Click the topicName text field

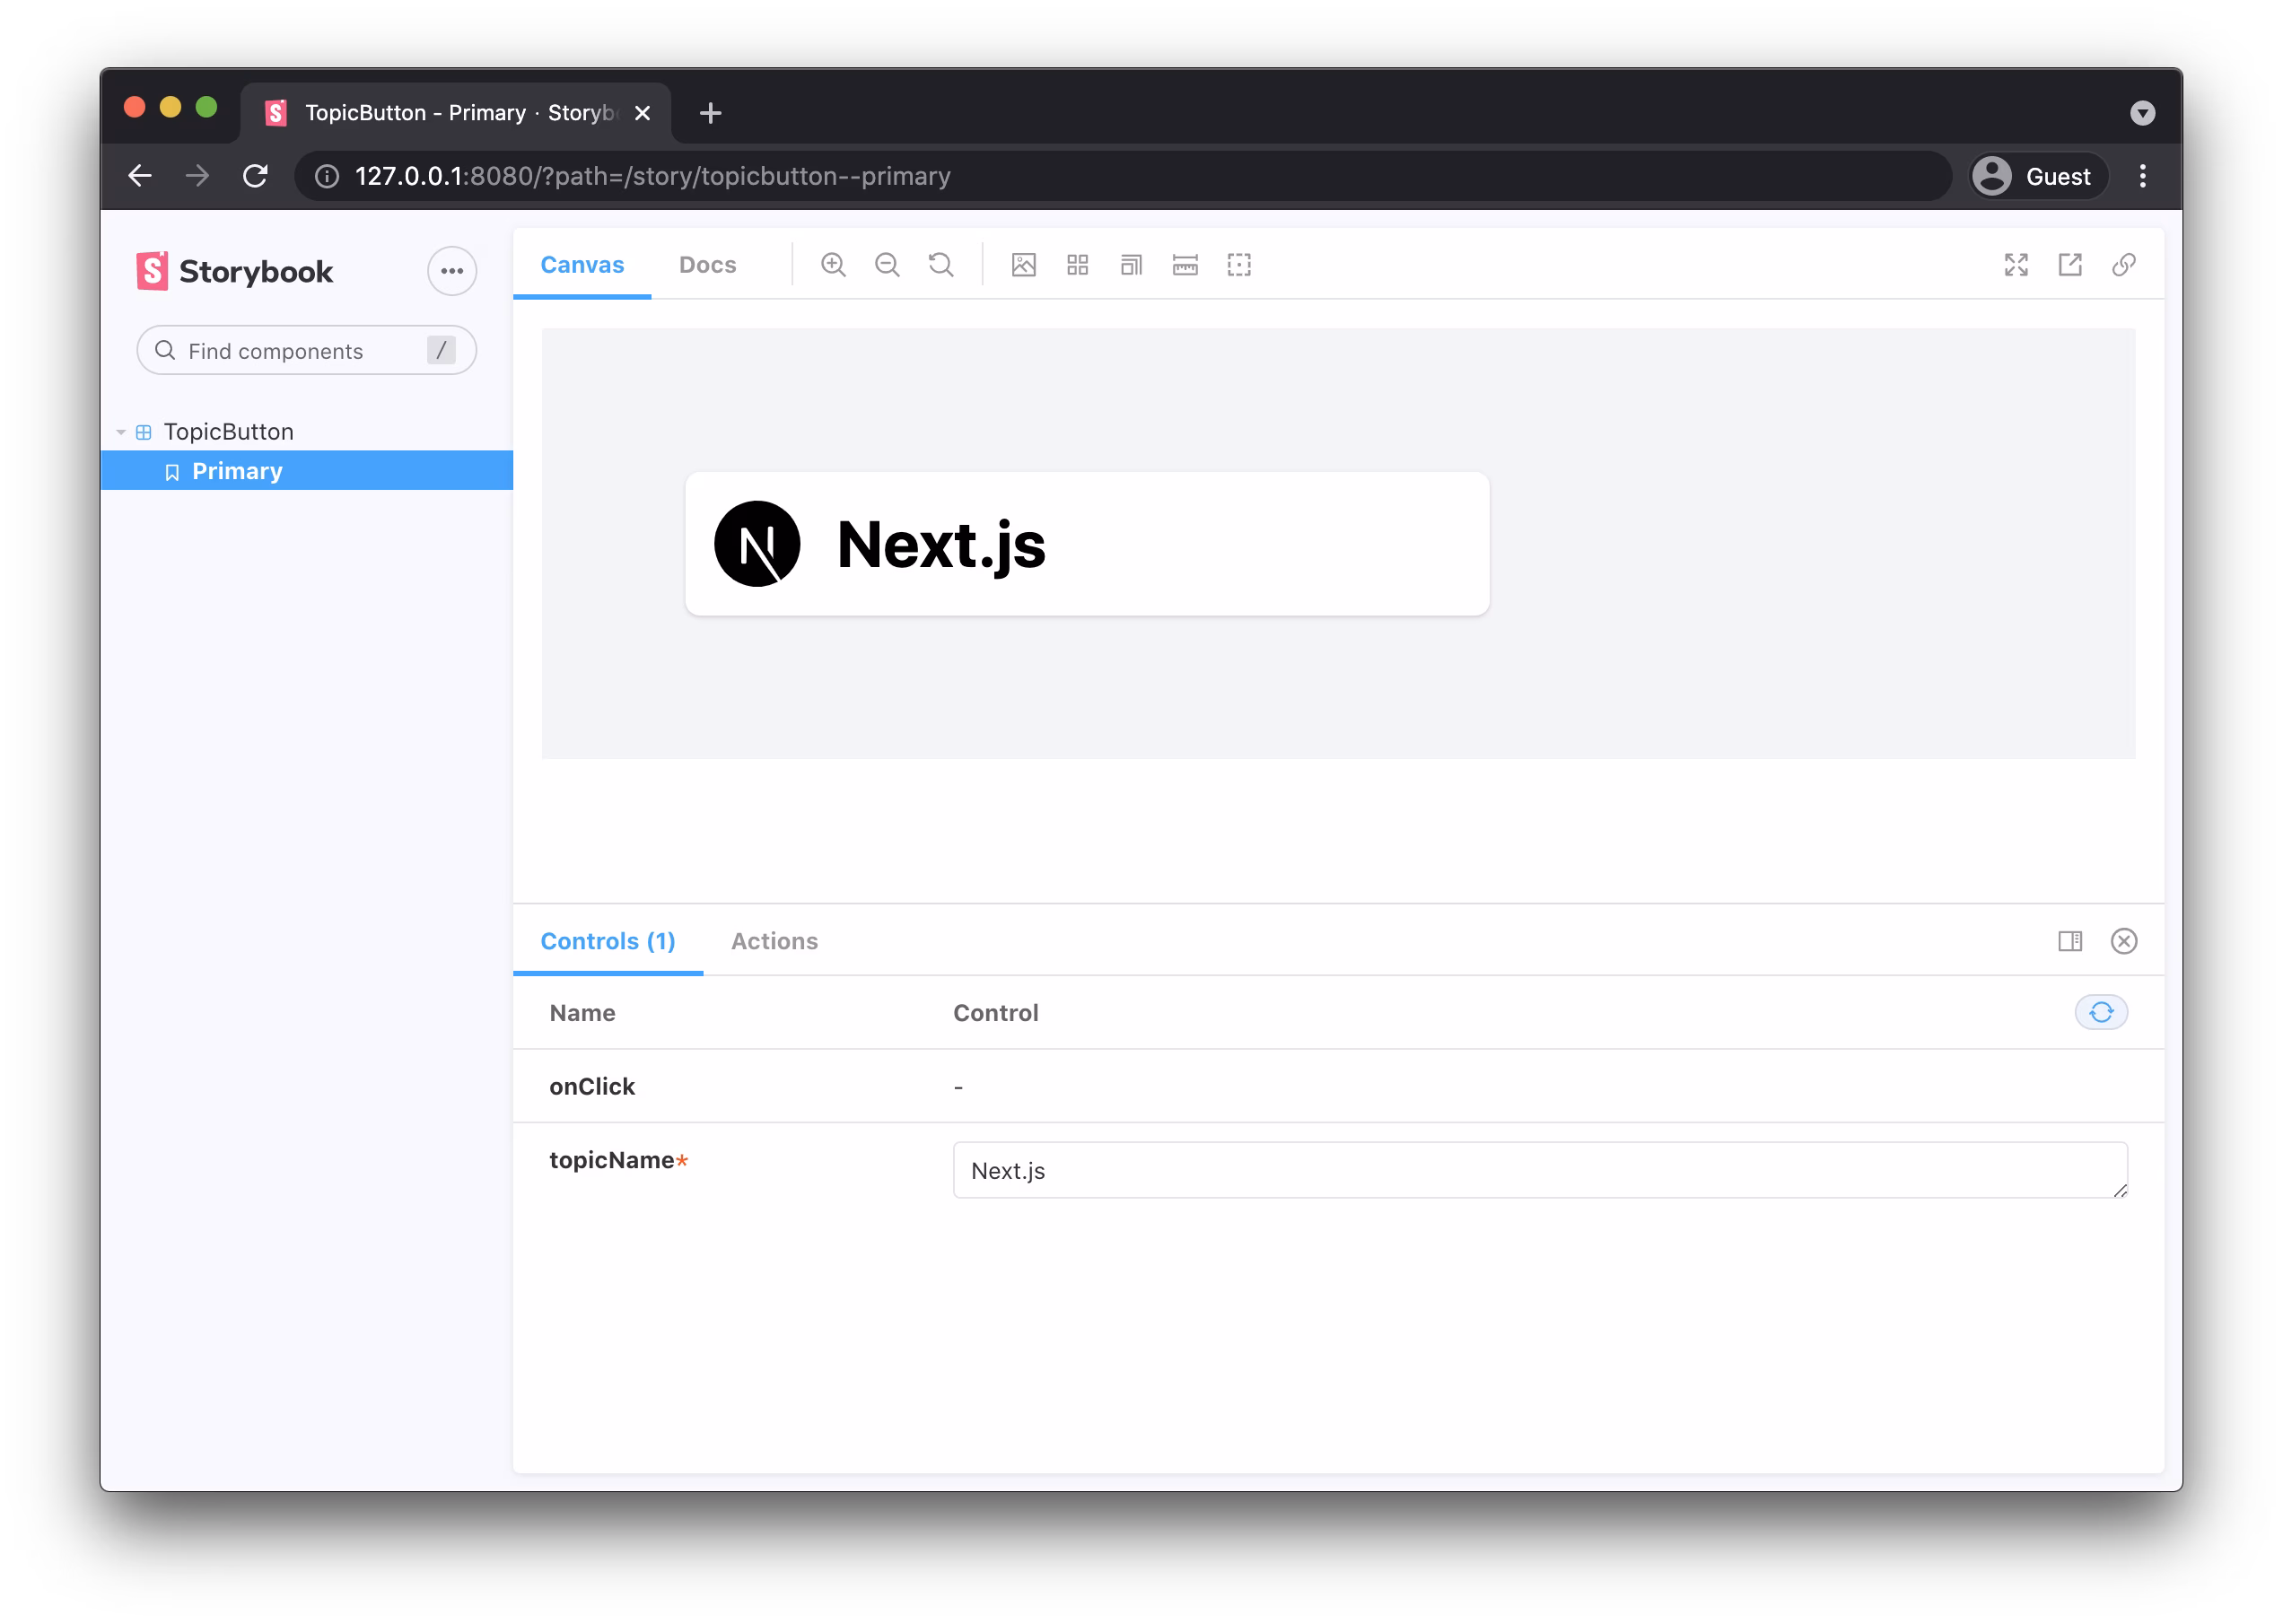[1539, 1170]
